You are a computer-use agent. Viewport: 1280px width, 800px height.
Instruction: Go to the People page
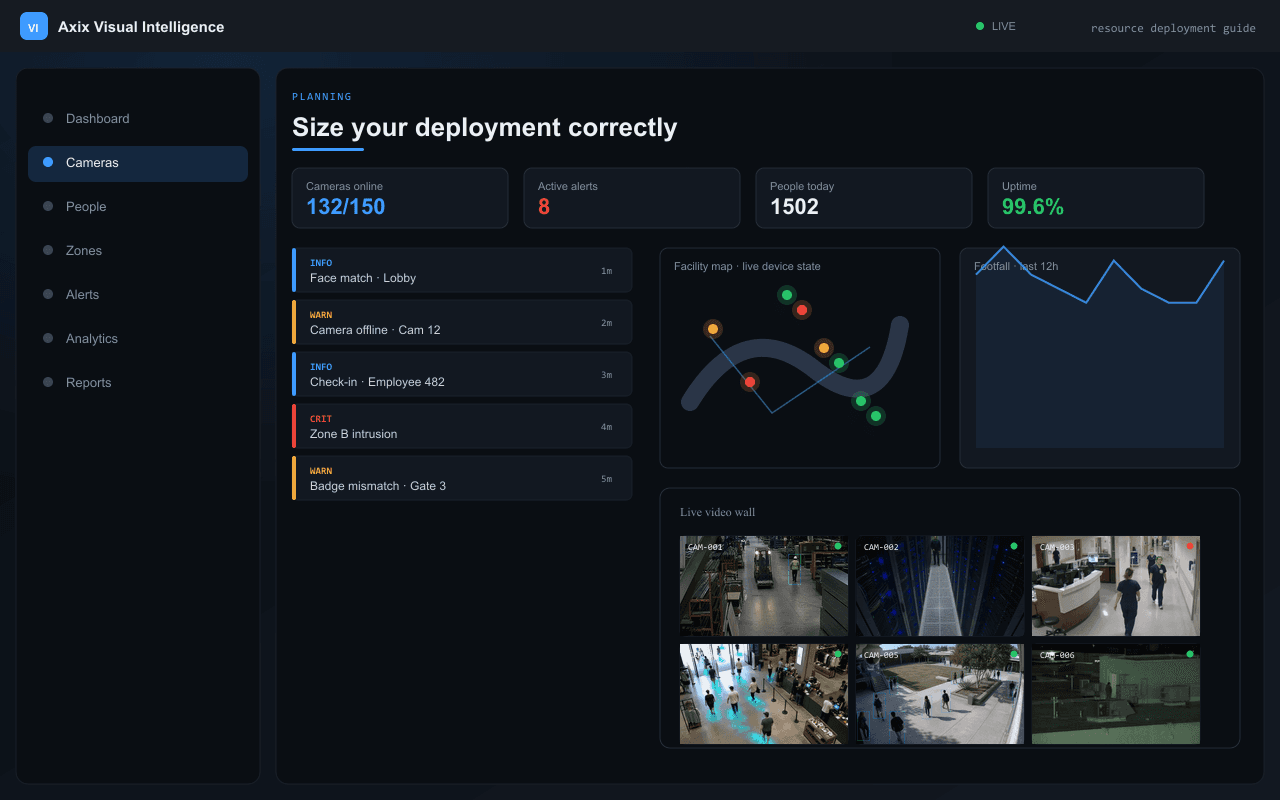tap(138, 206)
